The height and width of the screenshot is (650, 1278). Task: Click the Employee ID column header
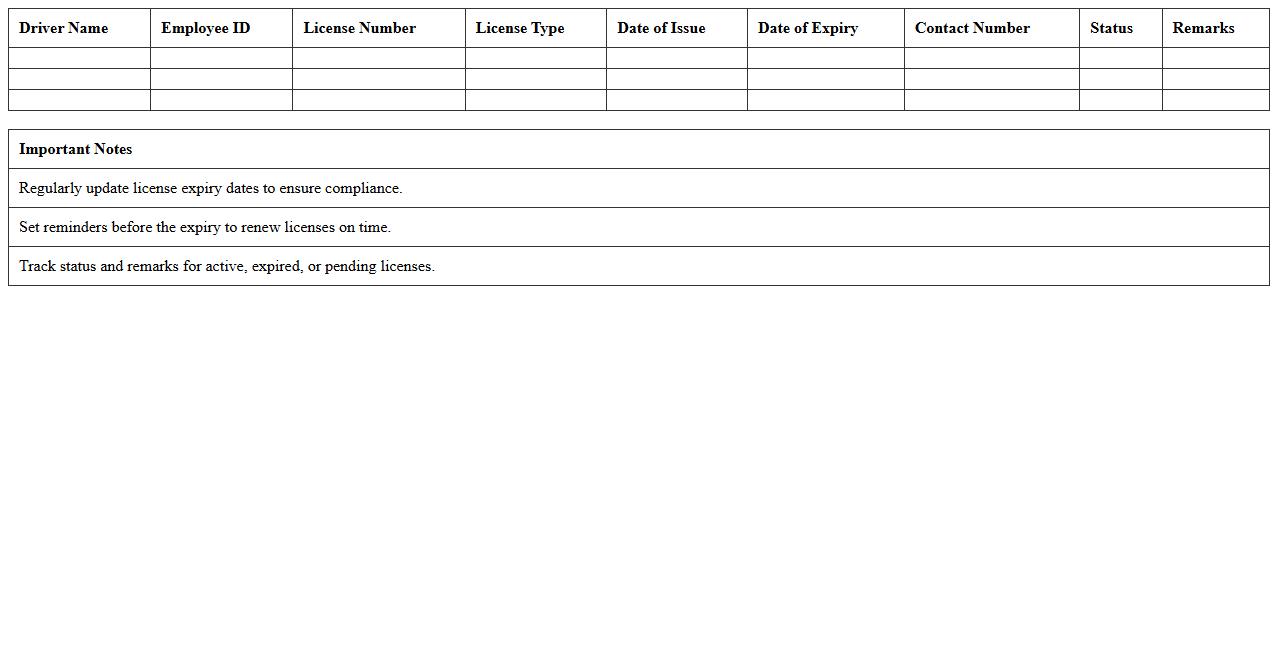pos(205,28)
